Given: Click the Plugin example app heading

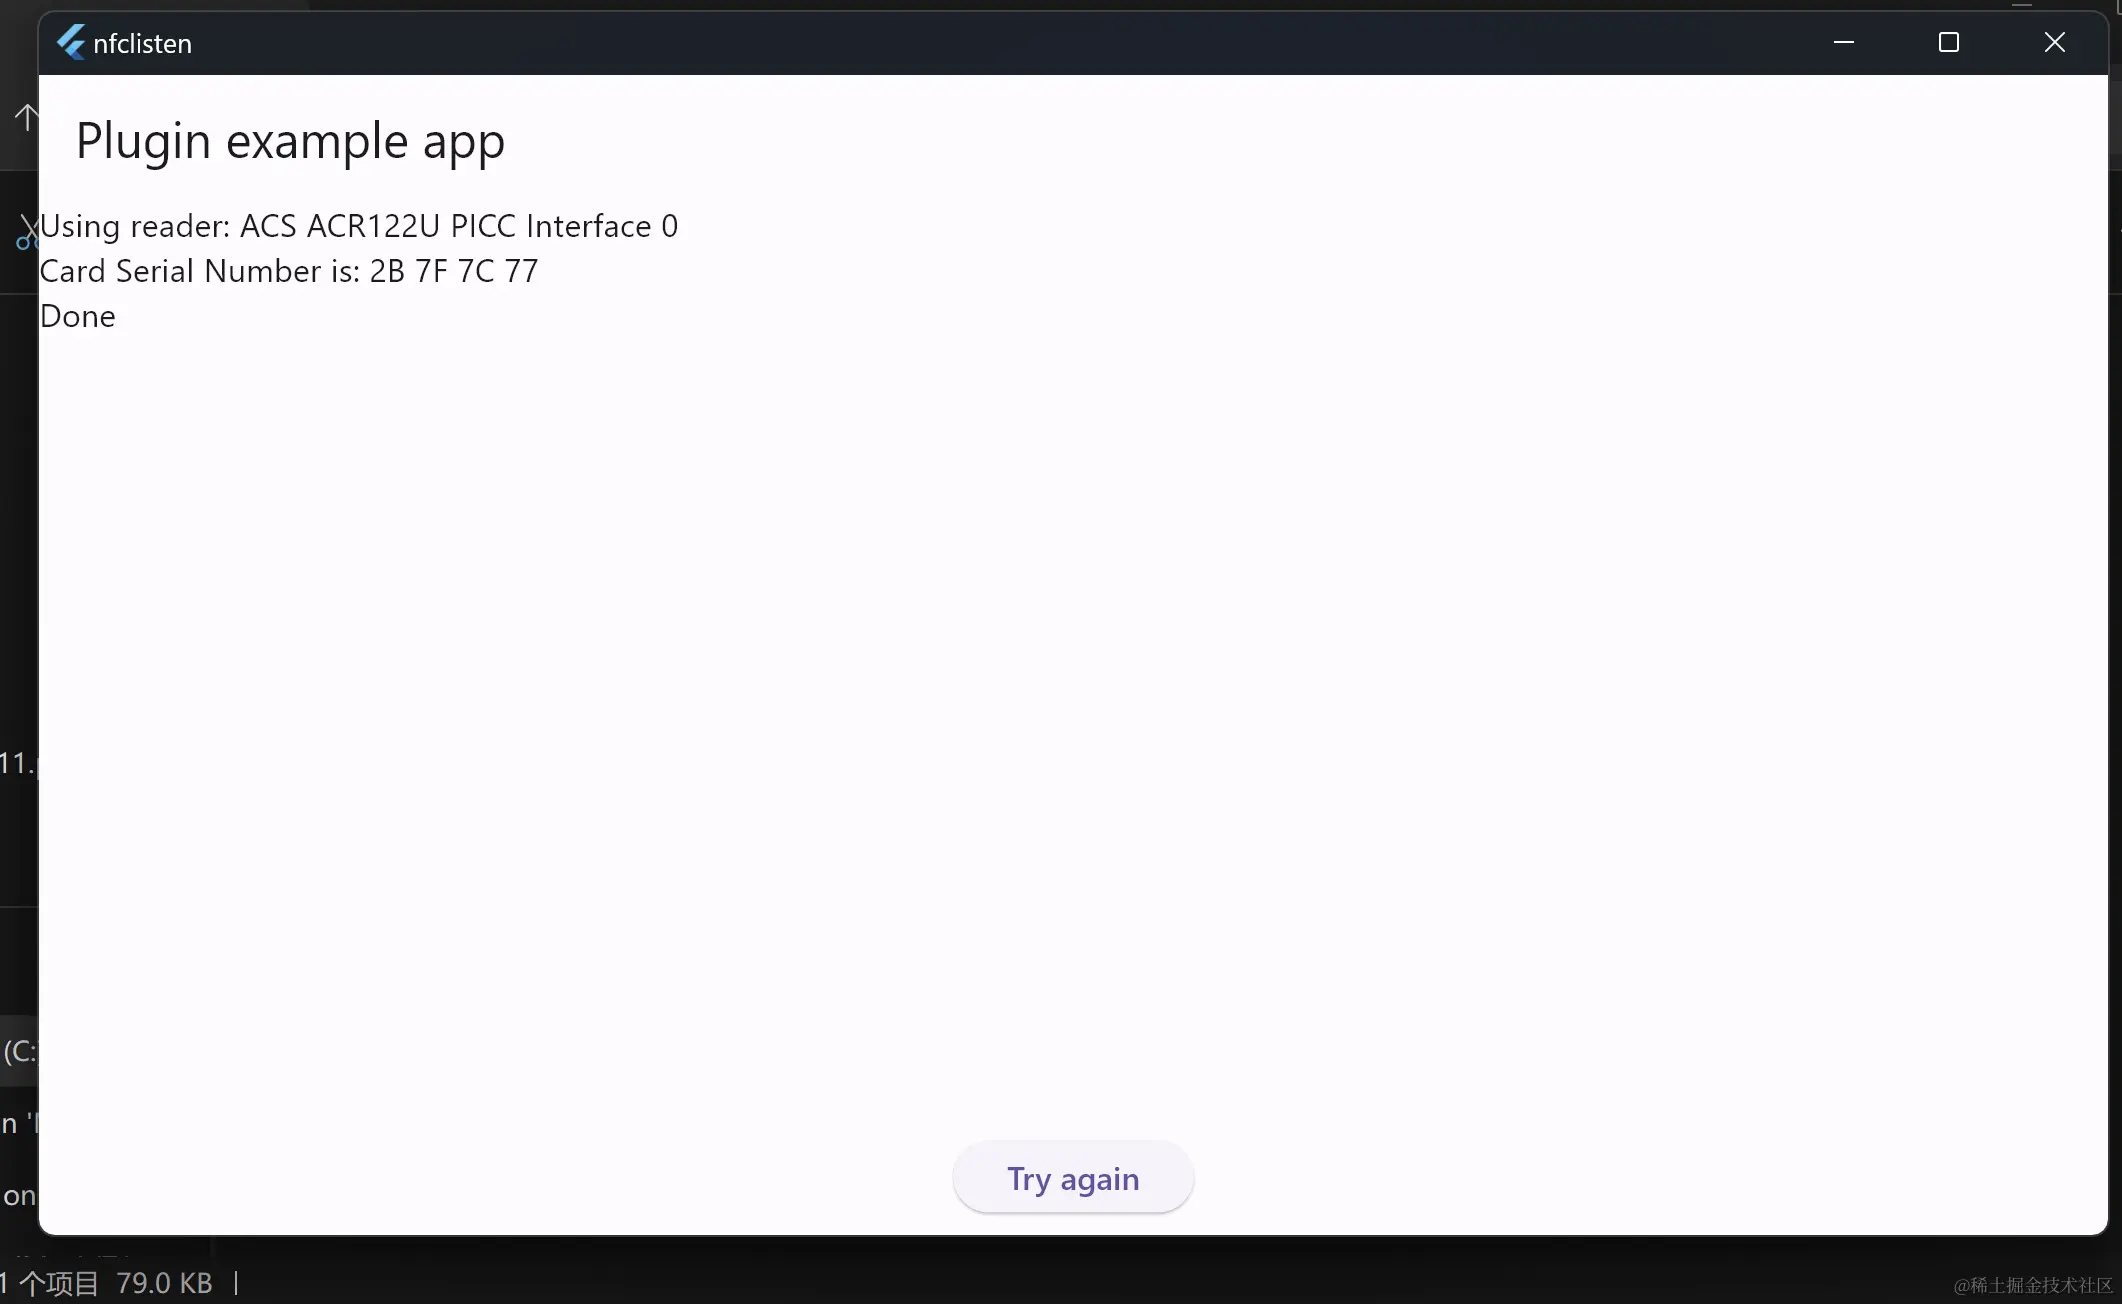Looking at the screenshot, I should pos(290,141).
